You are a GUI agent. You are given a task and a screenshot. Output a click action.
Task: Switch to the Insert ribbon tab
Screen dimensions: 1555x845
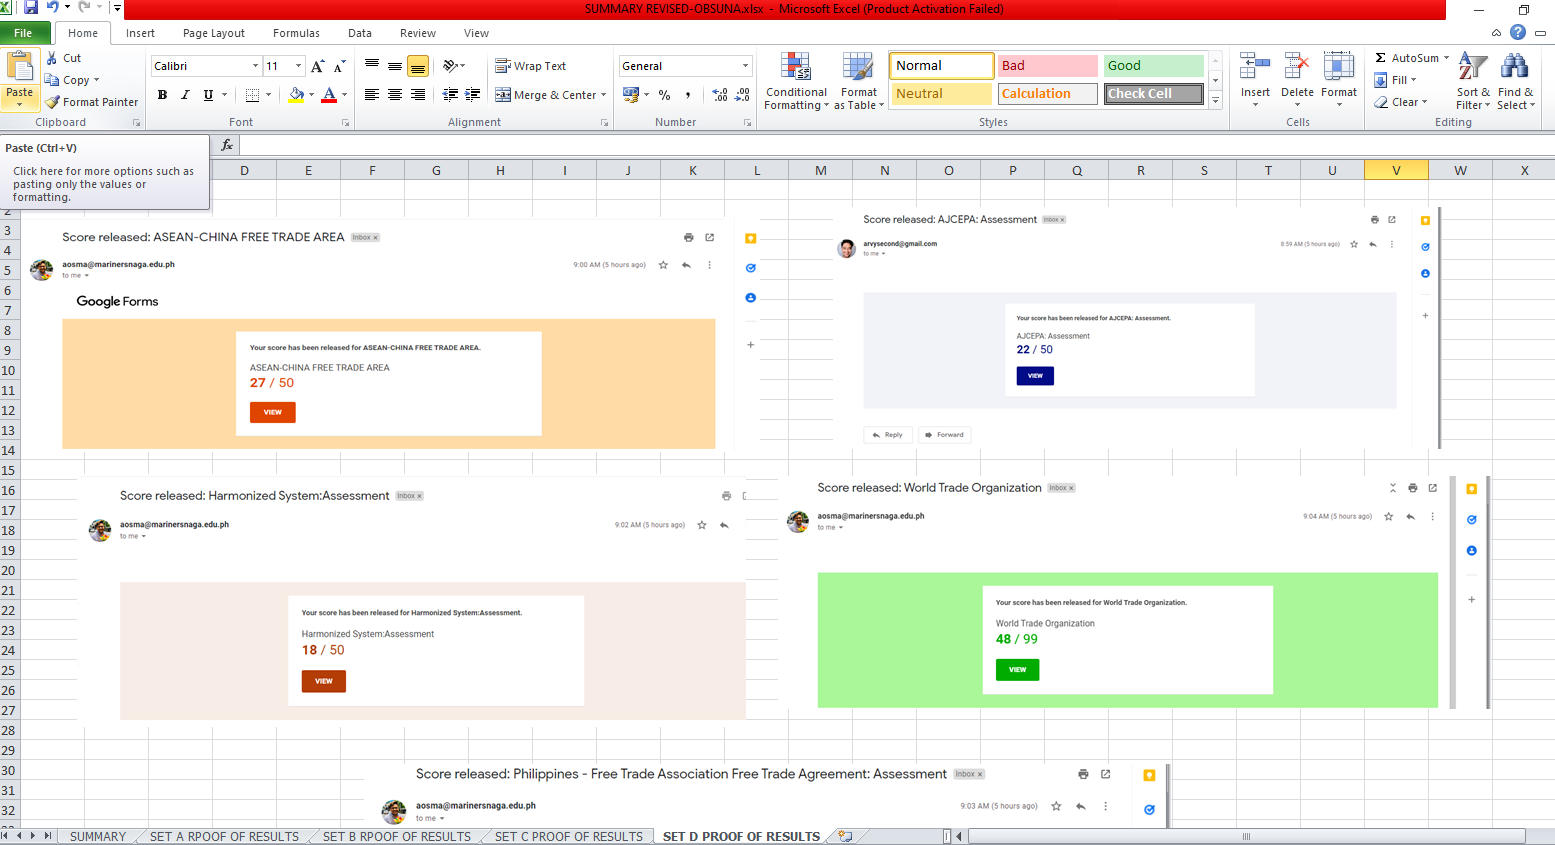click(140, 33)
